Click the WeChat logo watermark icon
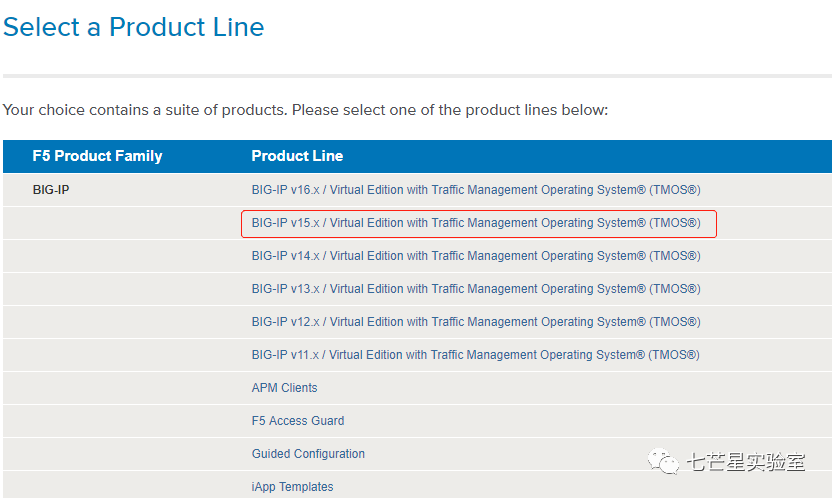Screen dimensions: 832x498 tap(664, 461)
